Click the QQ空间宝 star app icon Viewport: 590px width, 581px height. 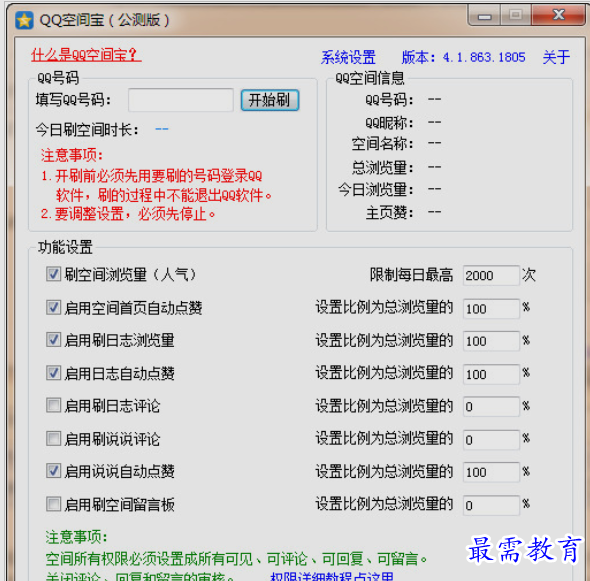[24, 20]
